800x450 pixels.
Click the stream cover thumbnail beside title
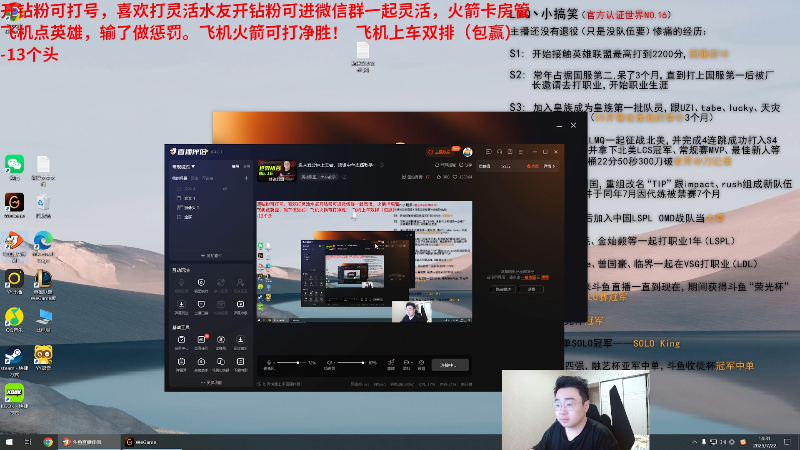pyautogui.click(x=276, y=170)
